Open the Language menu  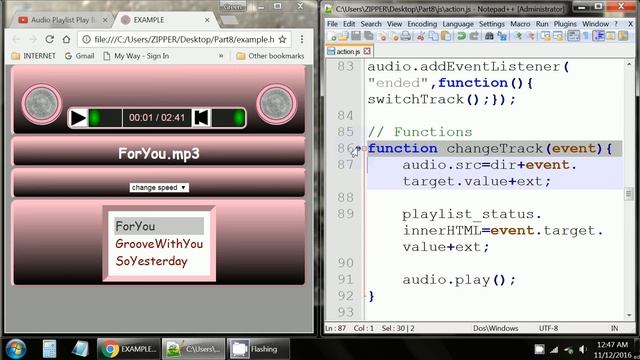point(458,24)
